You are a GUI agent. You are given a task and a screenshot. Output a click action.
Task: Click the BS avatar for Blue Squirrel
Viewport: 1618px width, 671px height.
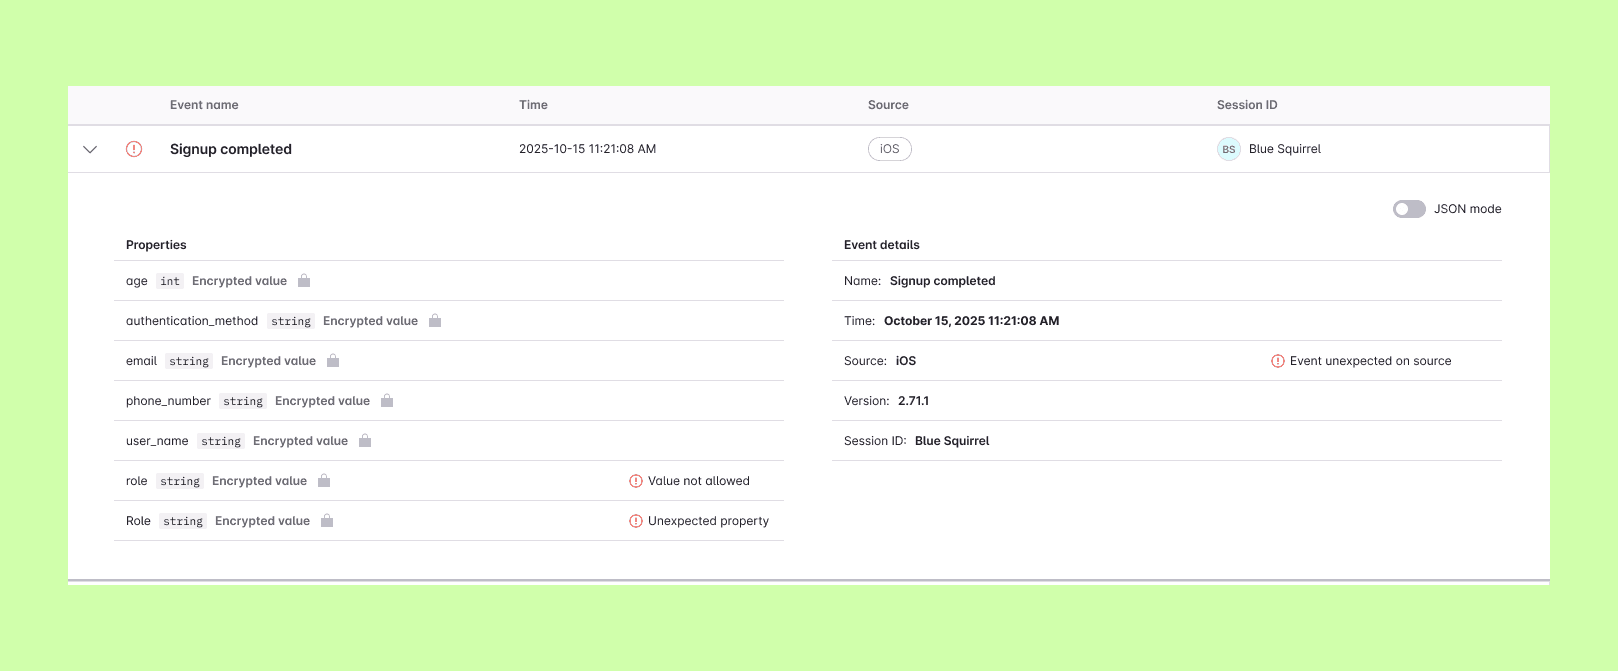[x=1228, y=149]
